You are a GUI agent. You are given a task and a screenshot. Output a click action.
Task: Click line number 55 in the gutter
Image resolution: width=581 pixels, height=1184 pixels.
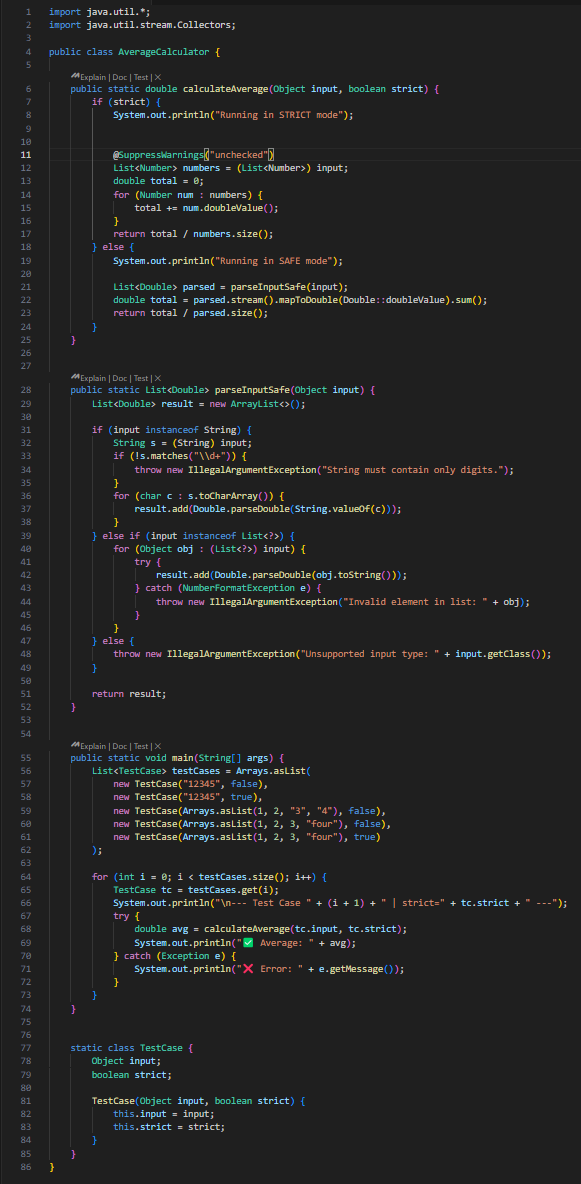26,758
